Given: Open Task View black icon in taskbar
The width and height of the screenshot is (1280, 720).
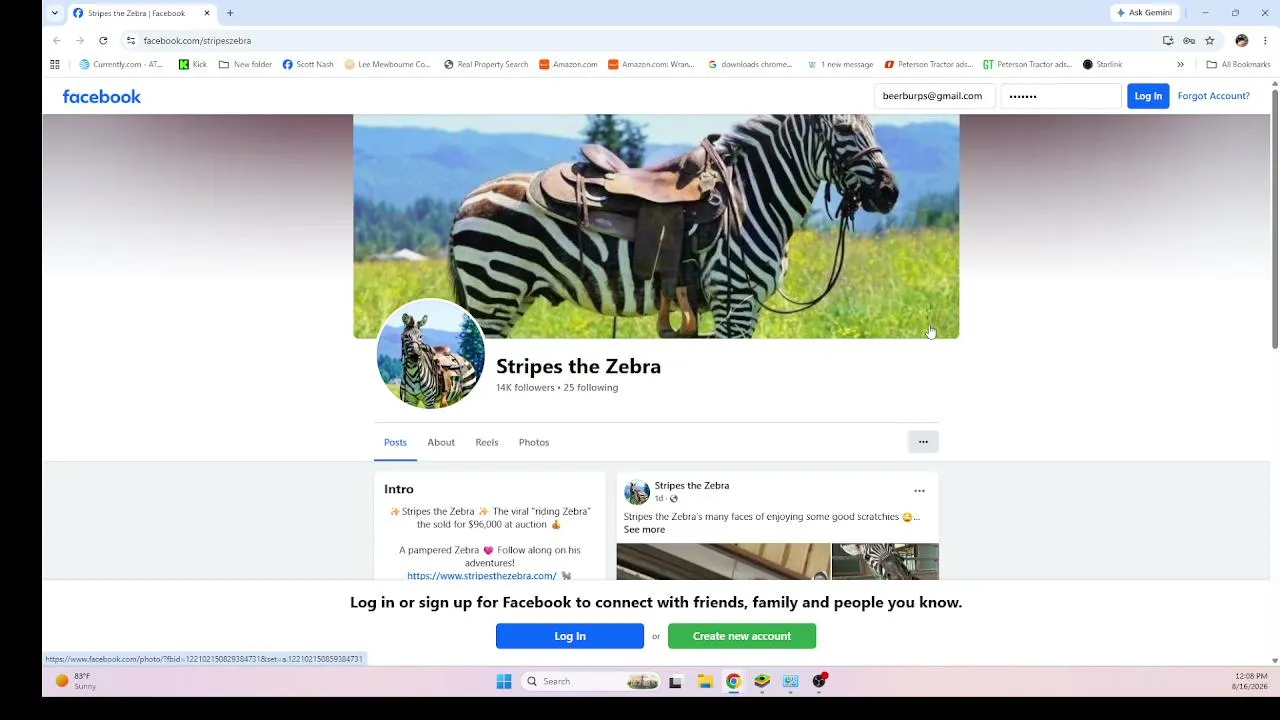Looking at the screenshot, I should [675, 682].
